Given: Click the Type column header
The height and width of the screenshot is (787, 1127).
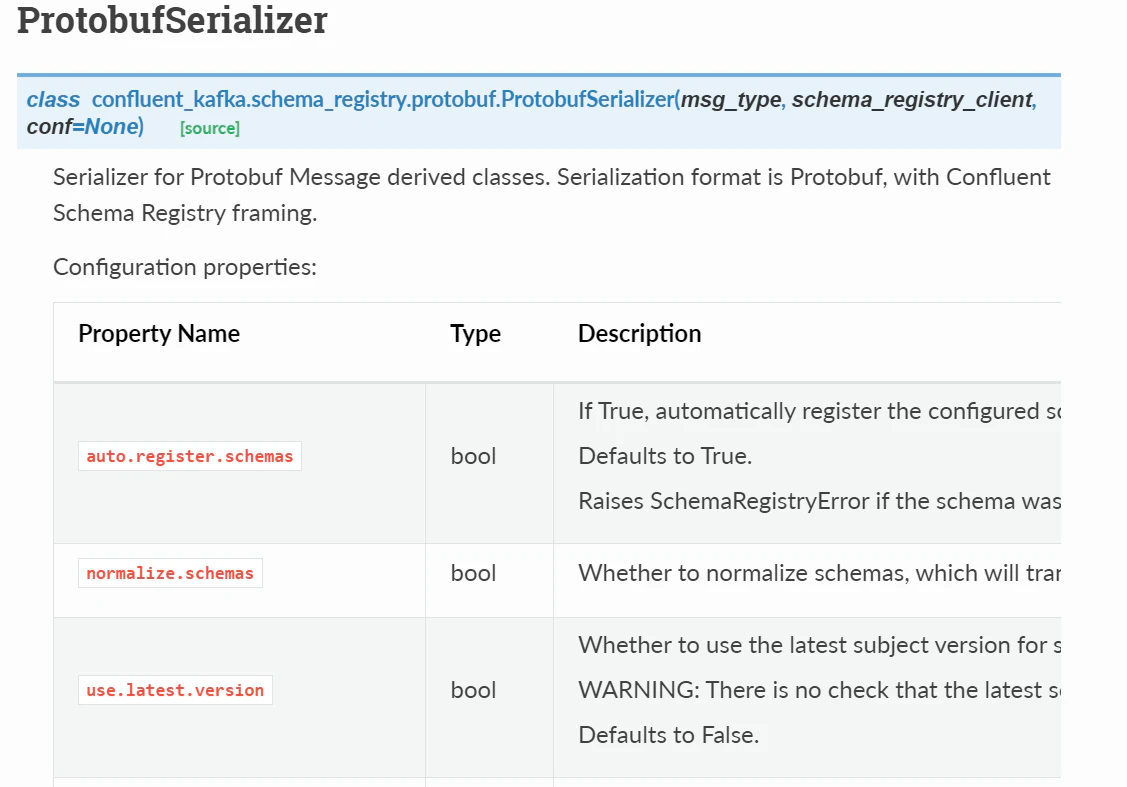Looking at the screenshot, I should point(475,333).
